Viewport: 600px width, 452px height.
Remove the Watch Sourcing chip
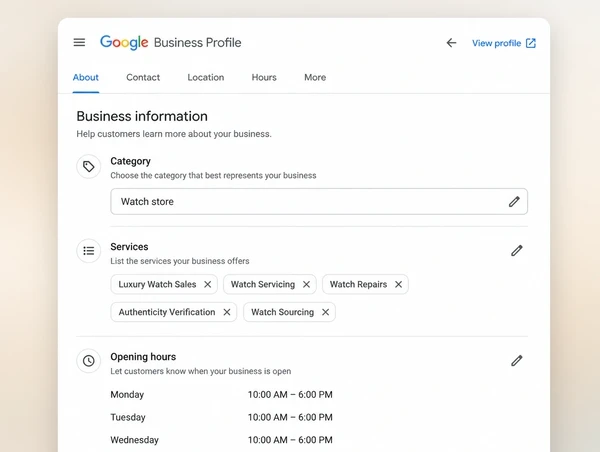(x=325, y=312)
